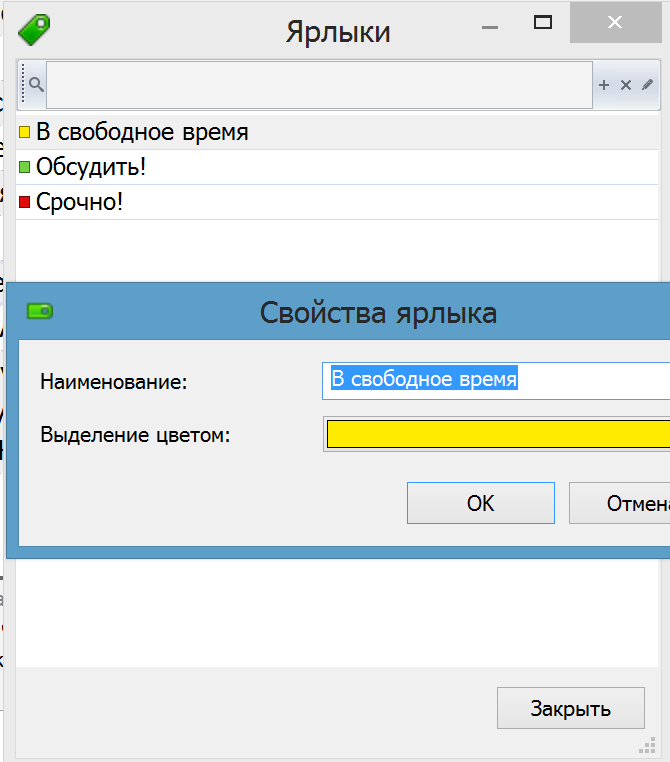Maximize the Ярлыки window

click(543, 23)
